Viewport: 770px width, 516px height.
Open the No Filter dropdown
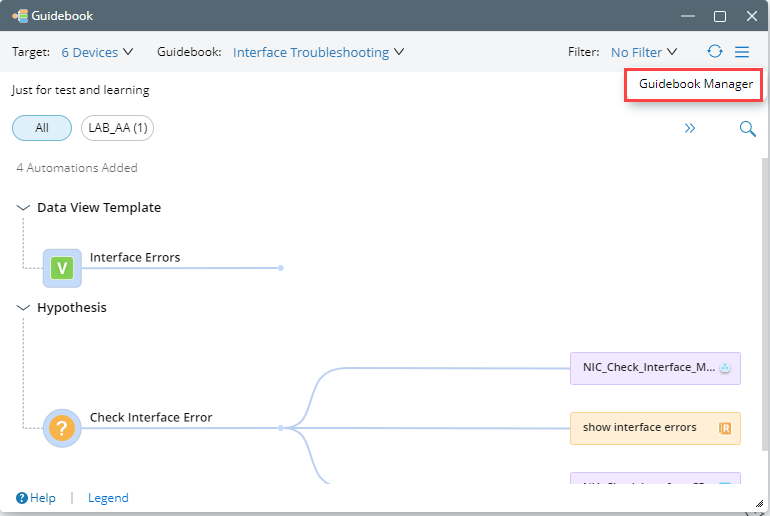point(644,52)
